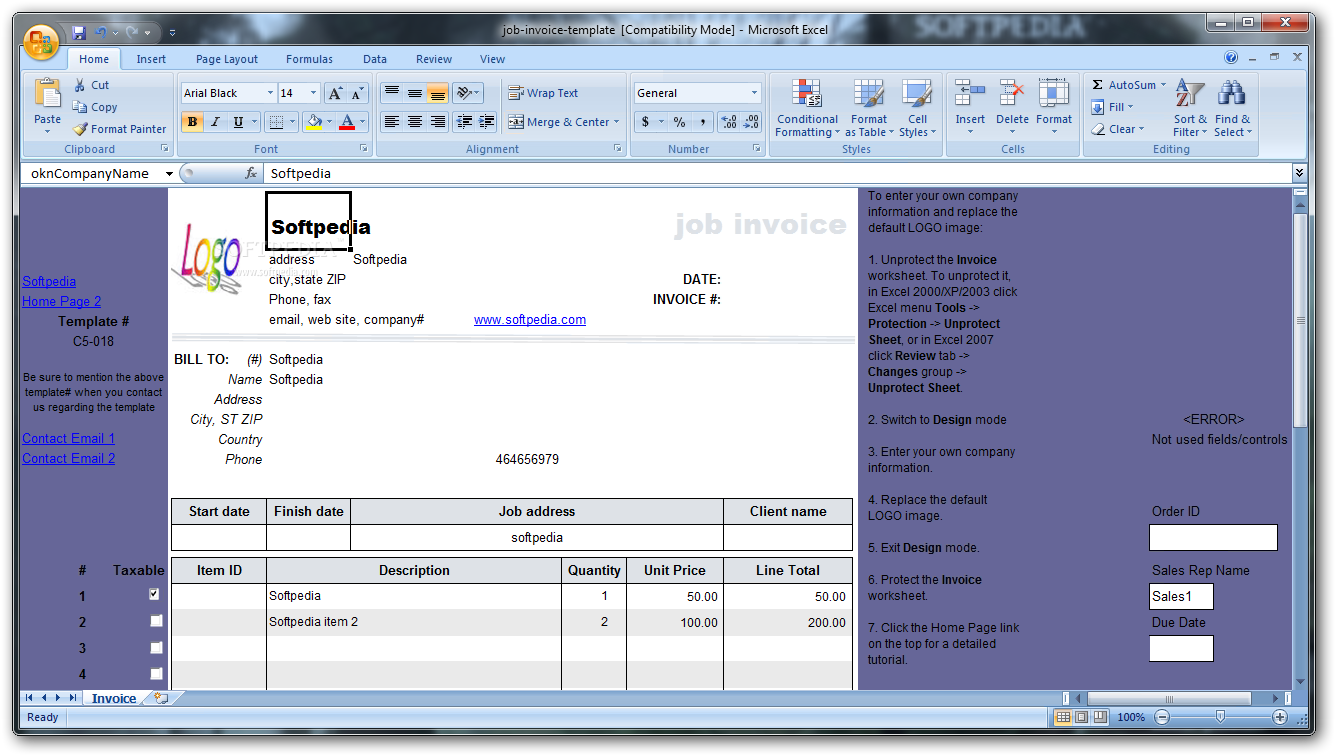Apply Align Text Right
Image resolution: width=1336 pixels, height=756 pixels.
point(437,122)
